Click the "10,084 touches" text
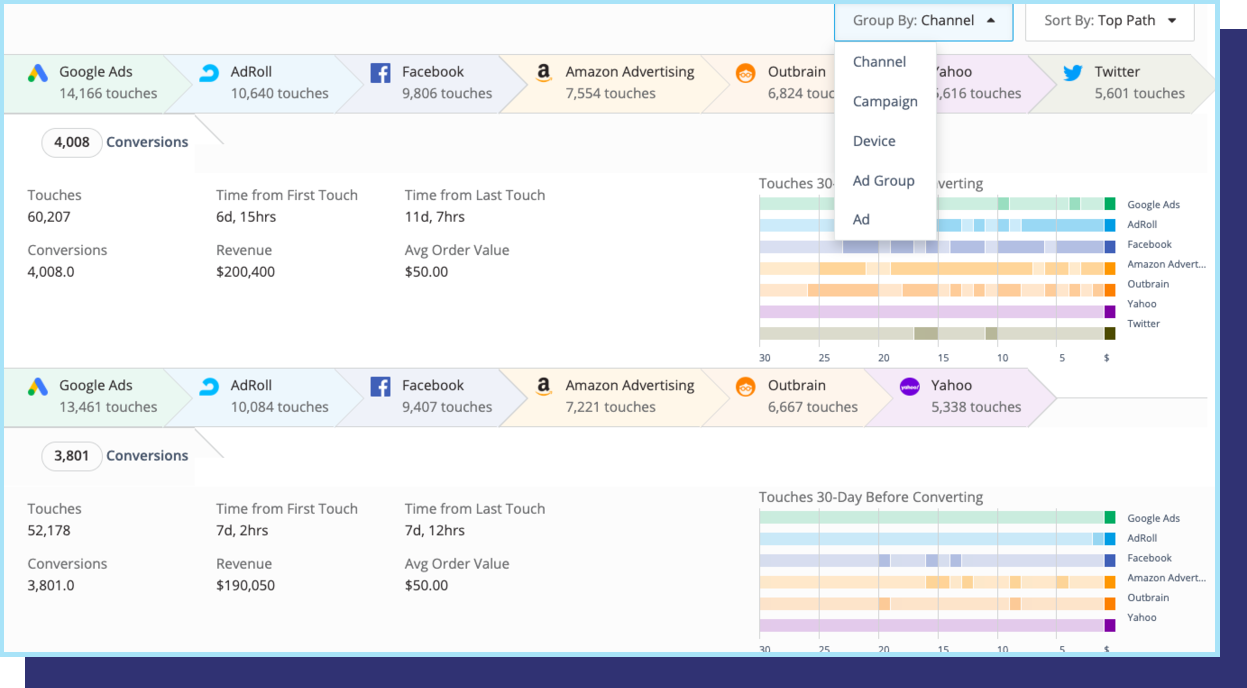This screenshot has height=688, width=1247. (x=280, y=408)
